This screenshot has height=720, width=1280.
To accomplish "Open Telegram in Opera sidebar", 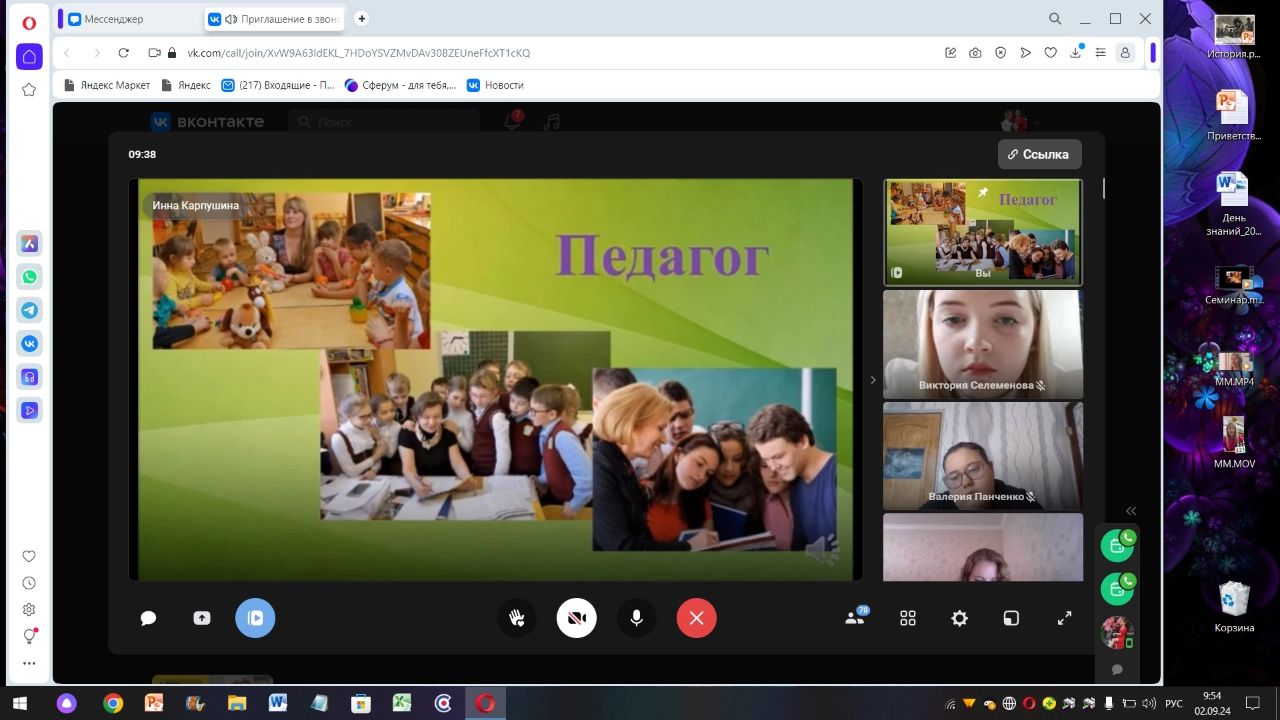I will [x=29, y=310].
